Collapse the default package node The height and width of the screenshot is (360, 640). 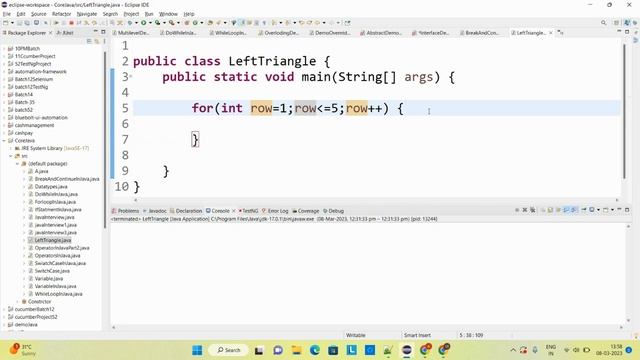[18, 164]
